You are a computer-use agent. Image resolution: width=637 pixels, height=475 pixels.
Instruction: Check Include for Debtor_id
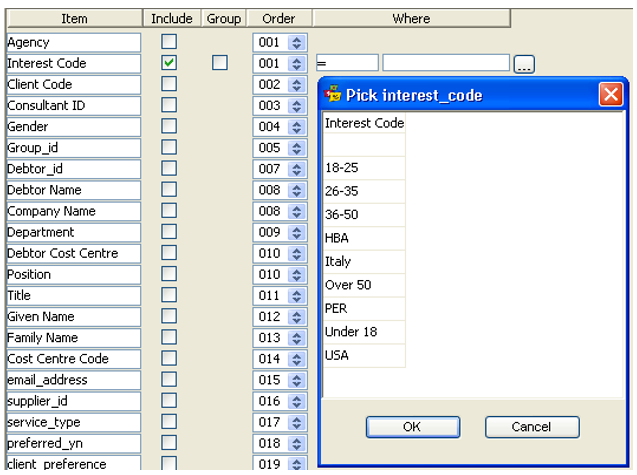[x=169, y=169]
